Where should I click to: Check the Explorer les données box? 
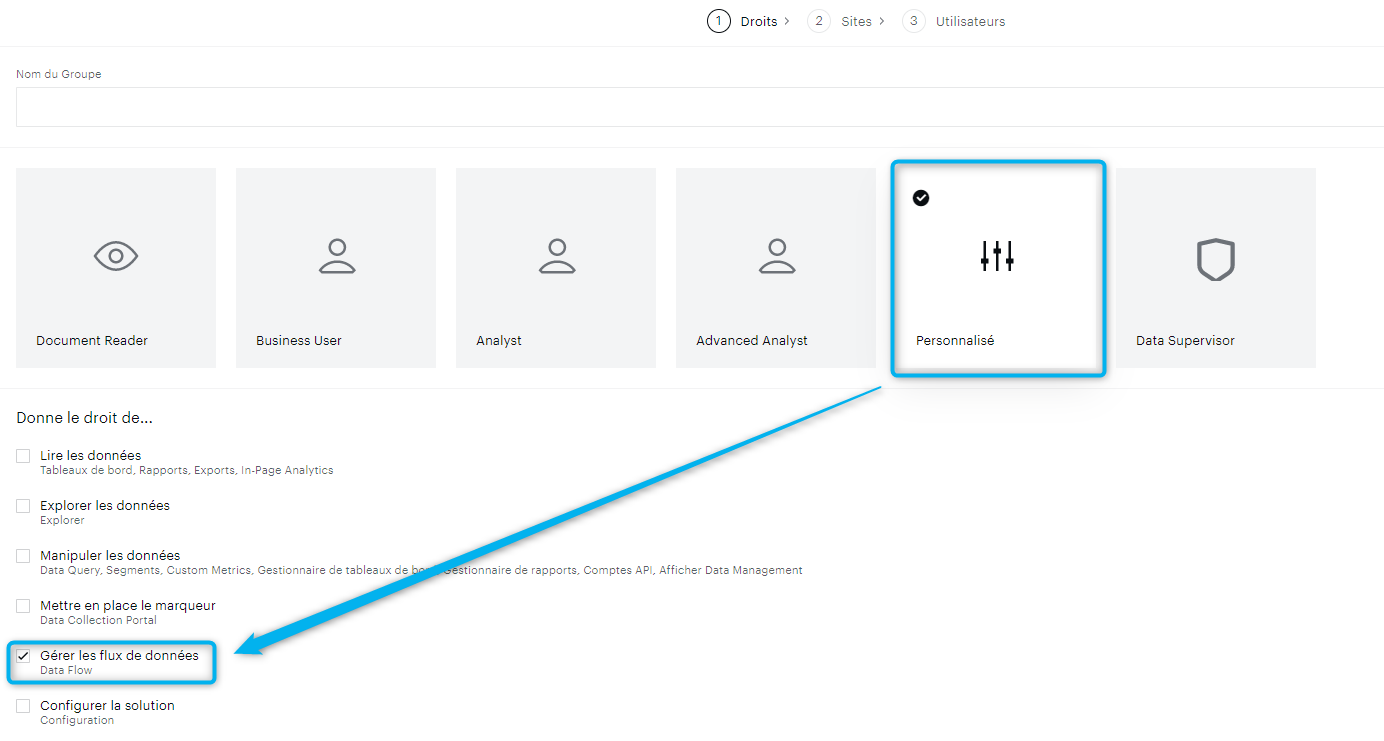click(x=23, y=506)
